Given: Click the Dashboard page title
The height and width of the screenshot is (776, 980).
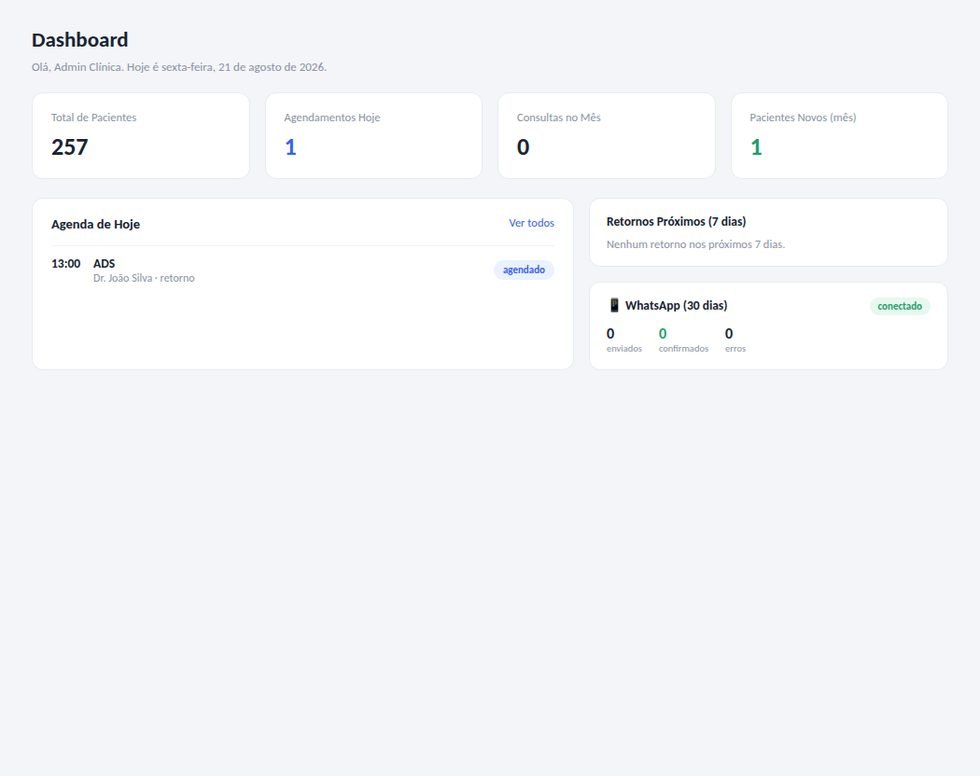Looking at the screenshot, I should tap(80, 40).
